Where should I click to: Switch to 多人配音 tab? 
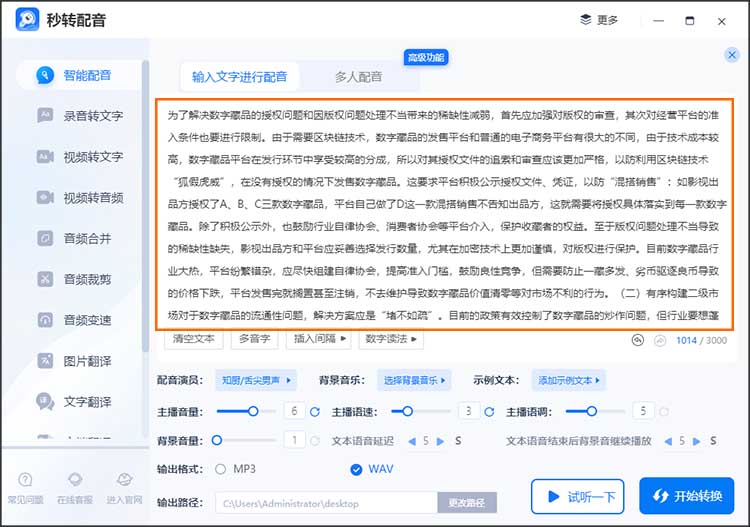click(358, 77)
